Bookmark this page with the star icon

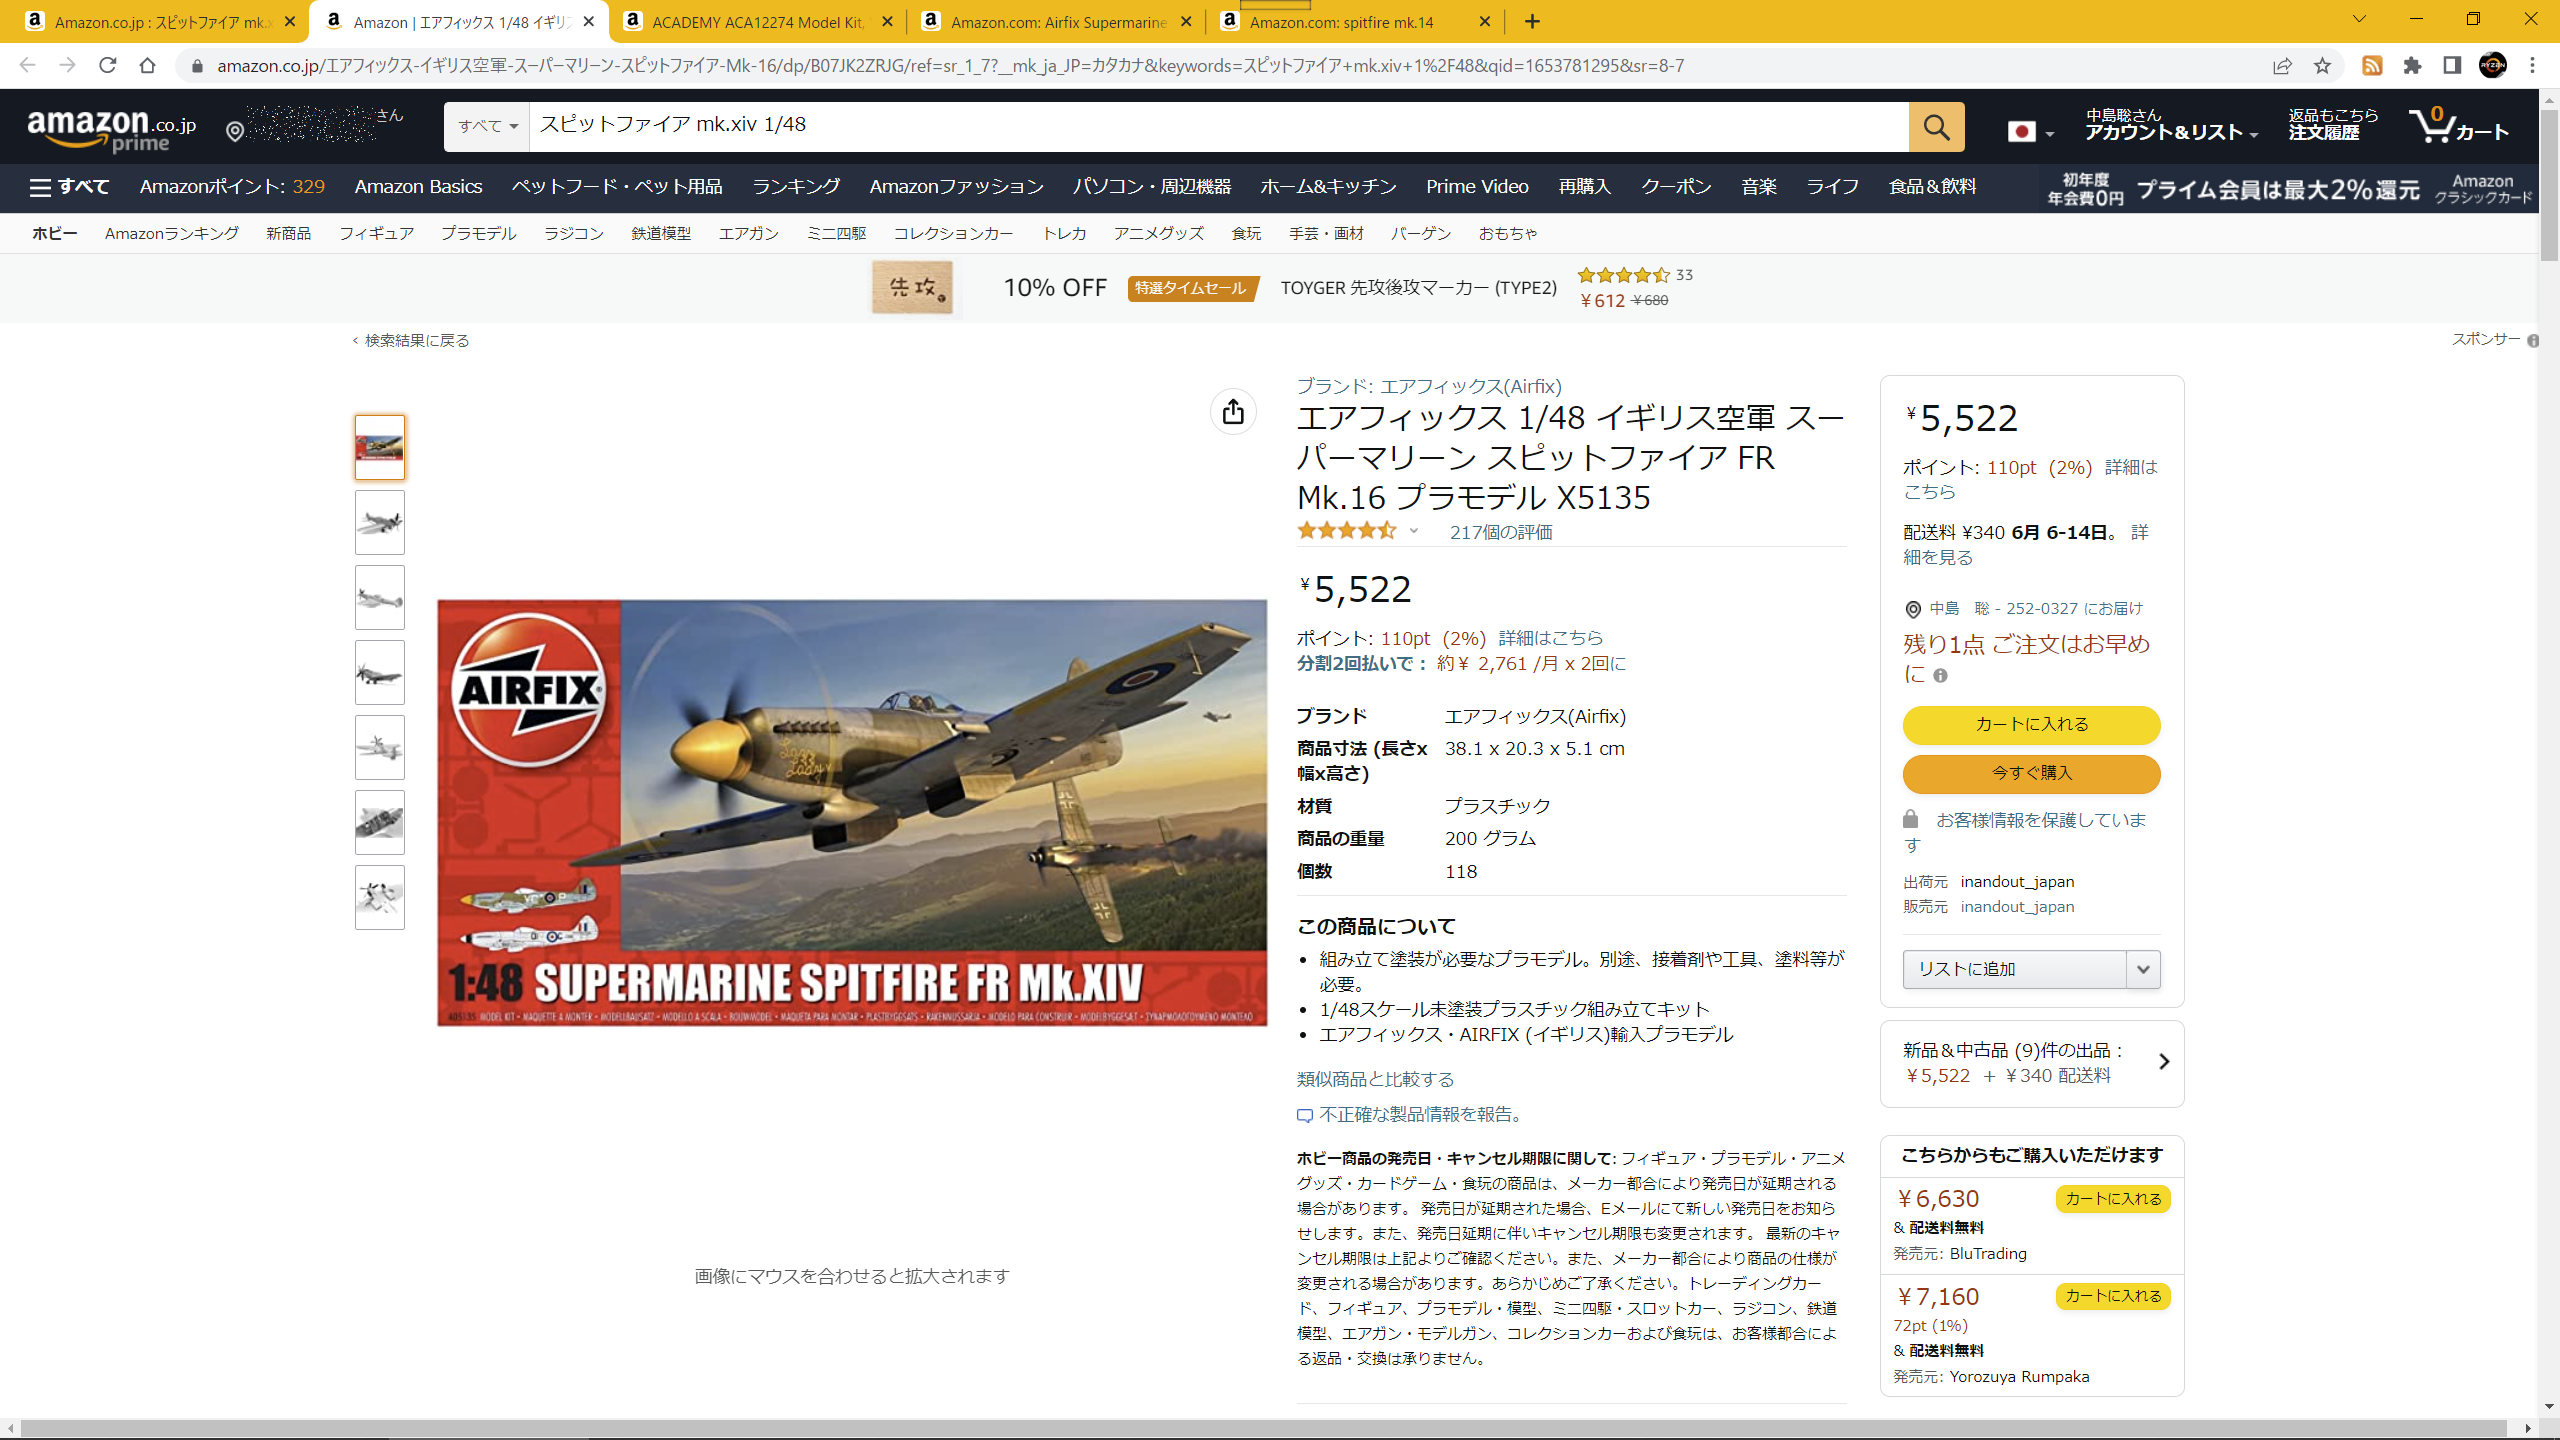pyautogui.click(x=2322, y=66)
